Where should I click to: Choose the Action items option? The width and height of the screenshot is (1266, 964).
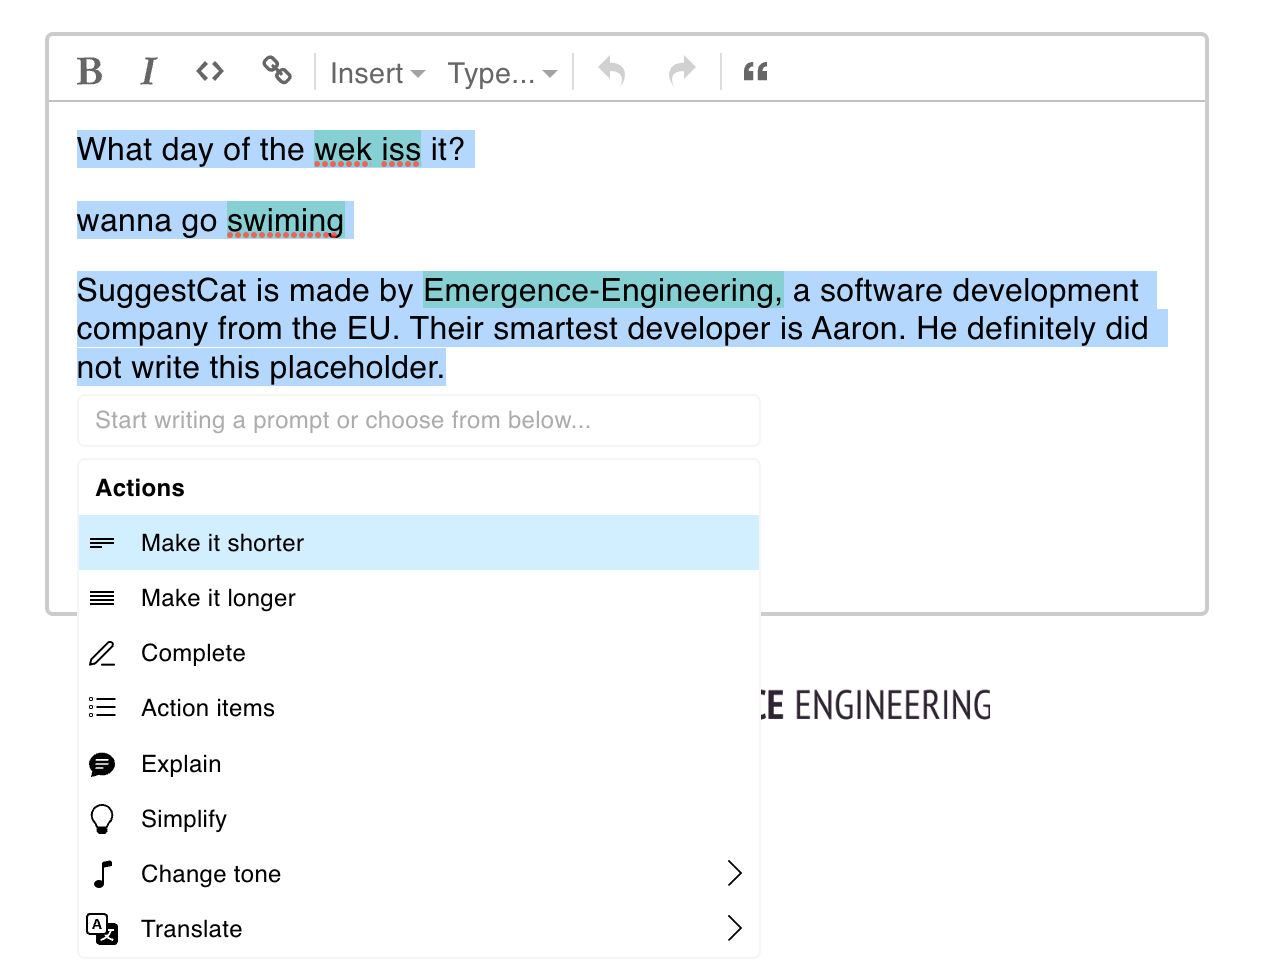419,708
